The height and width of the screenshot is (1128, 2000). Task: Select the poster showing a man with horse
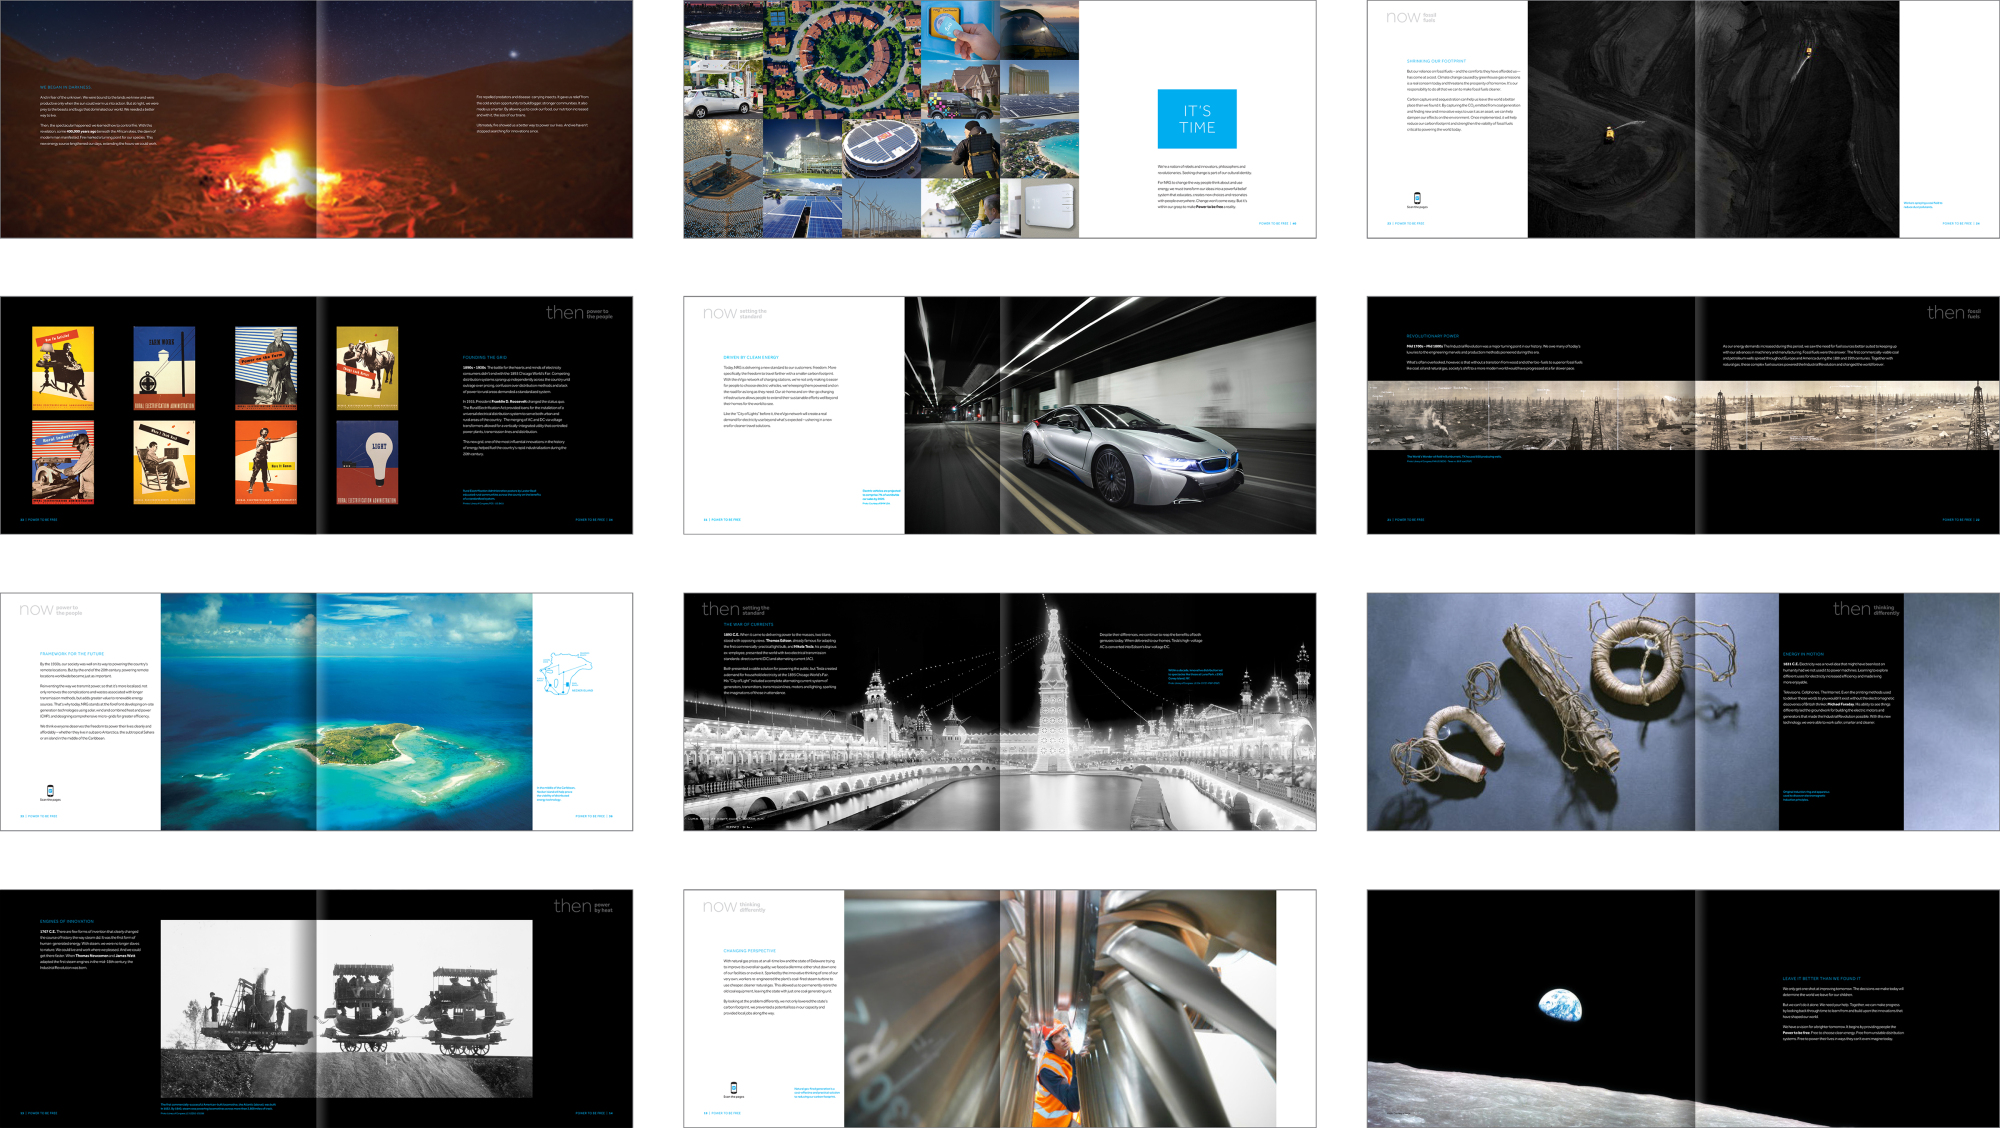click(x=367, y=368)
